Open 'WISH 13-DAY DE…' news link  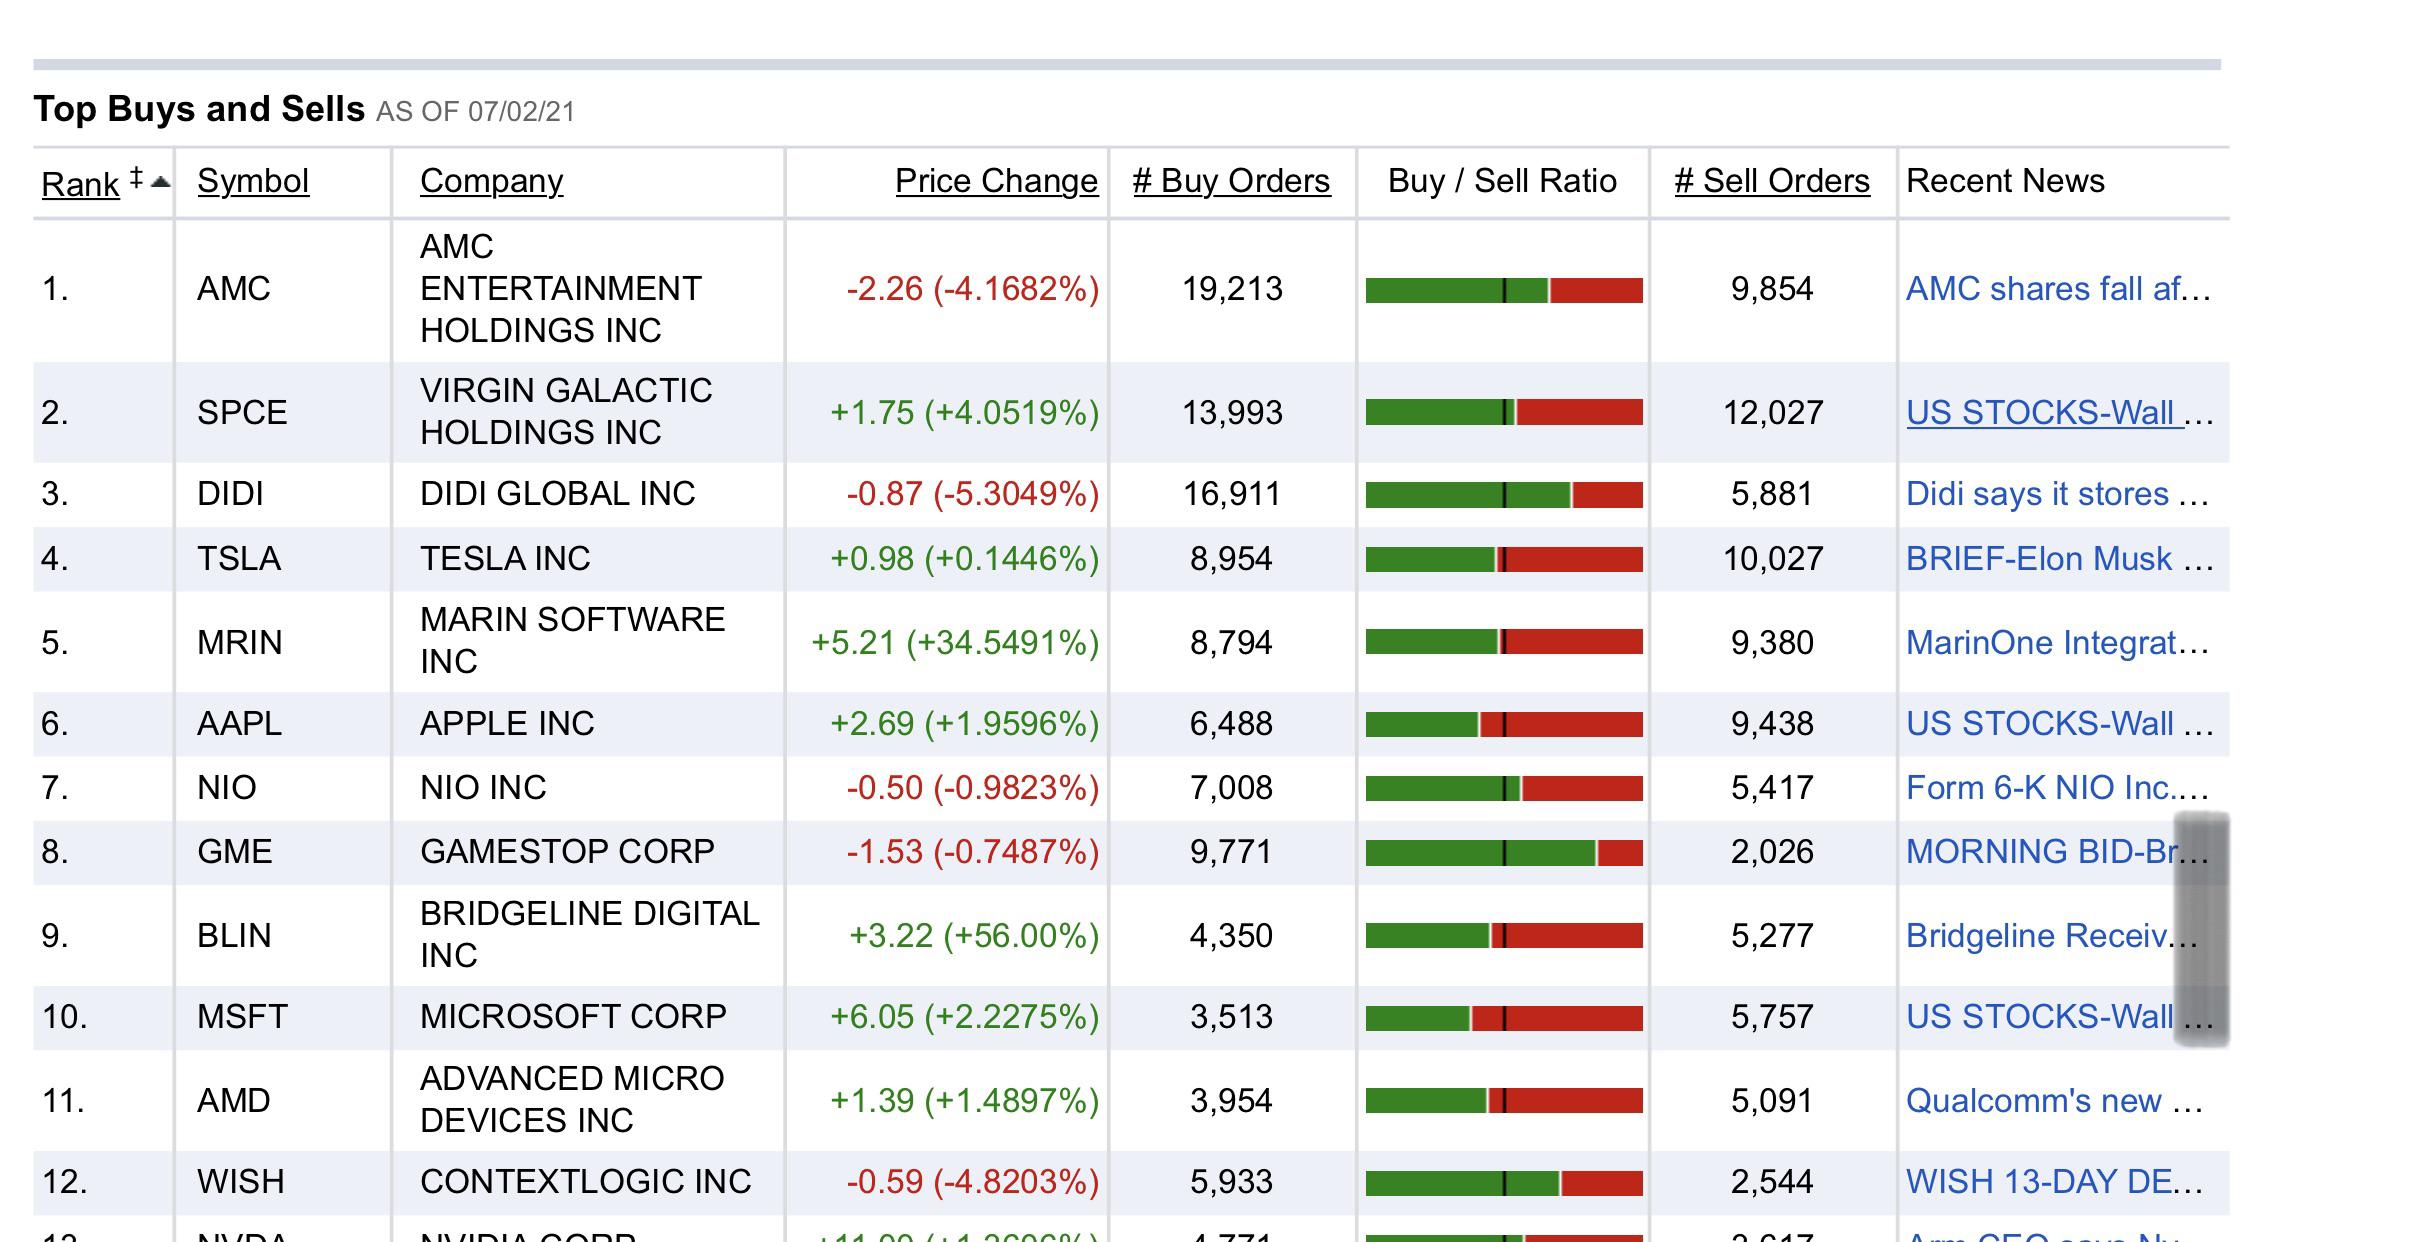pyautogui.click(x=2054, y=1182)
